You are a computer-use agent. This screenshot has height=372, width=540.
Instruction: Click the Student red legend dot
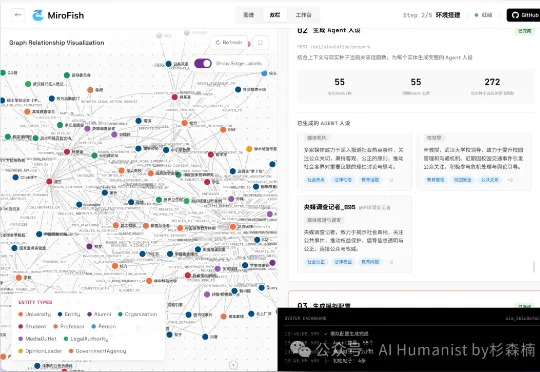pyautogui.click(x=21, y=326)
